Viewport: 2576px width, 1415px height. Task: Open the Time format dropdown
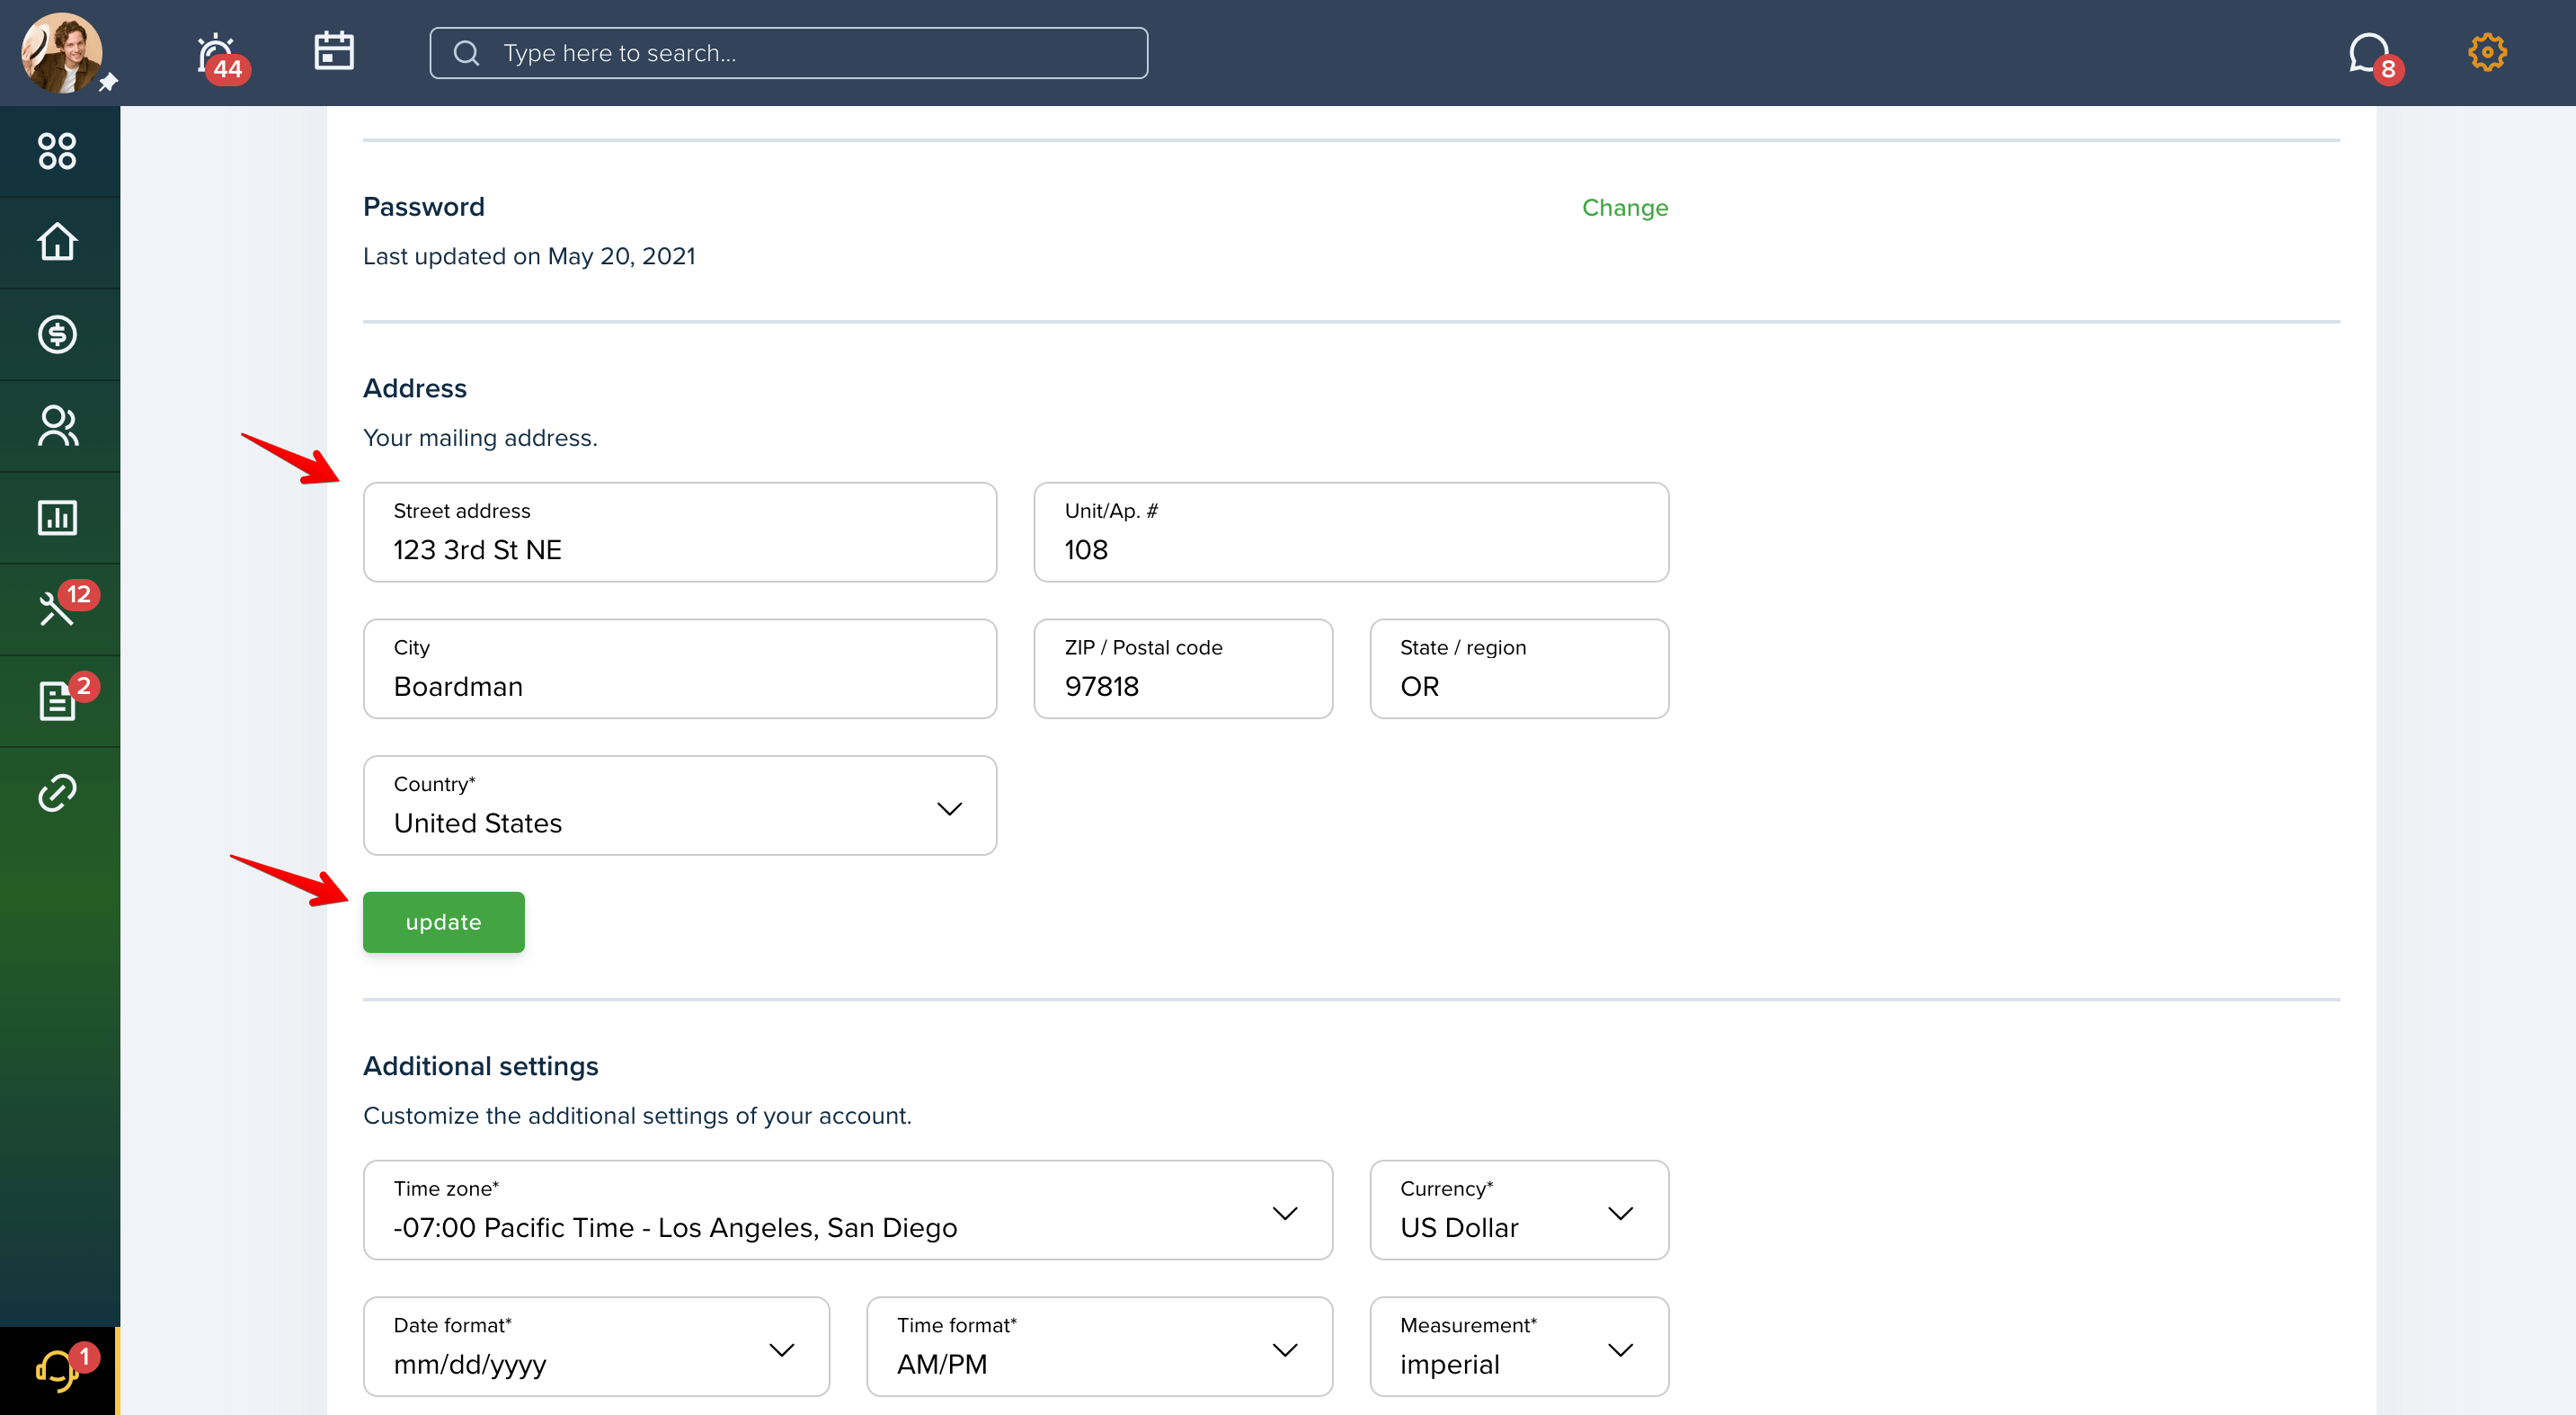tap(1099, 1347)
